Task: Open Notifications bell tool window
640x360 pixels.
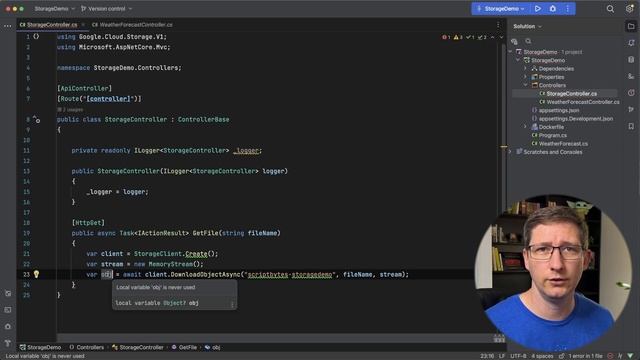Action: pos(631,43)
